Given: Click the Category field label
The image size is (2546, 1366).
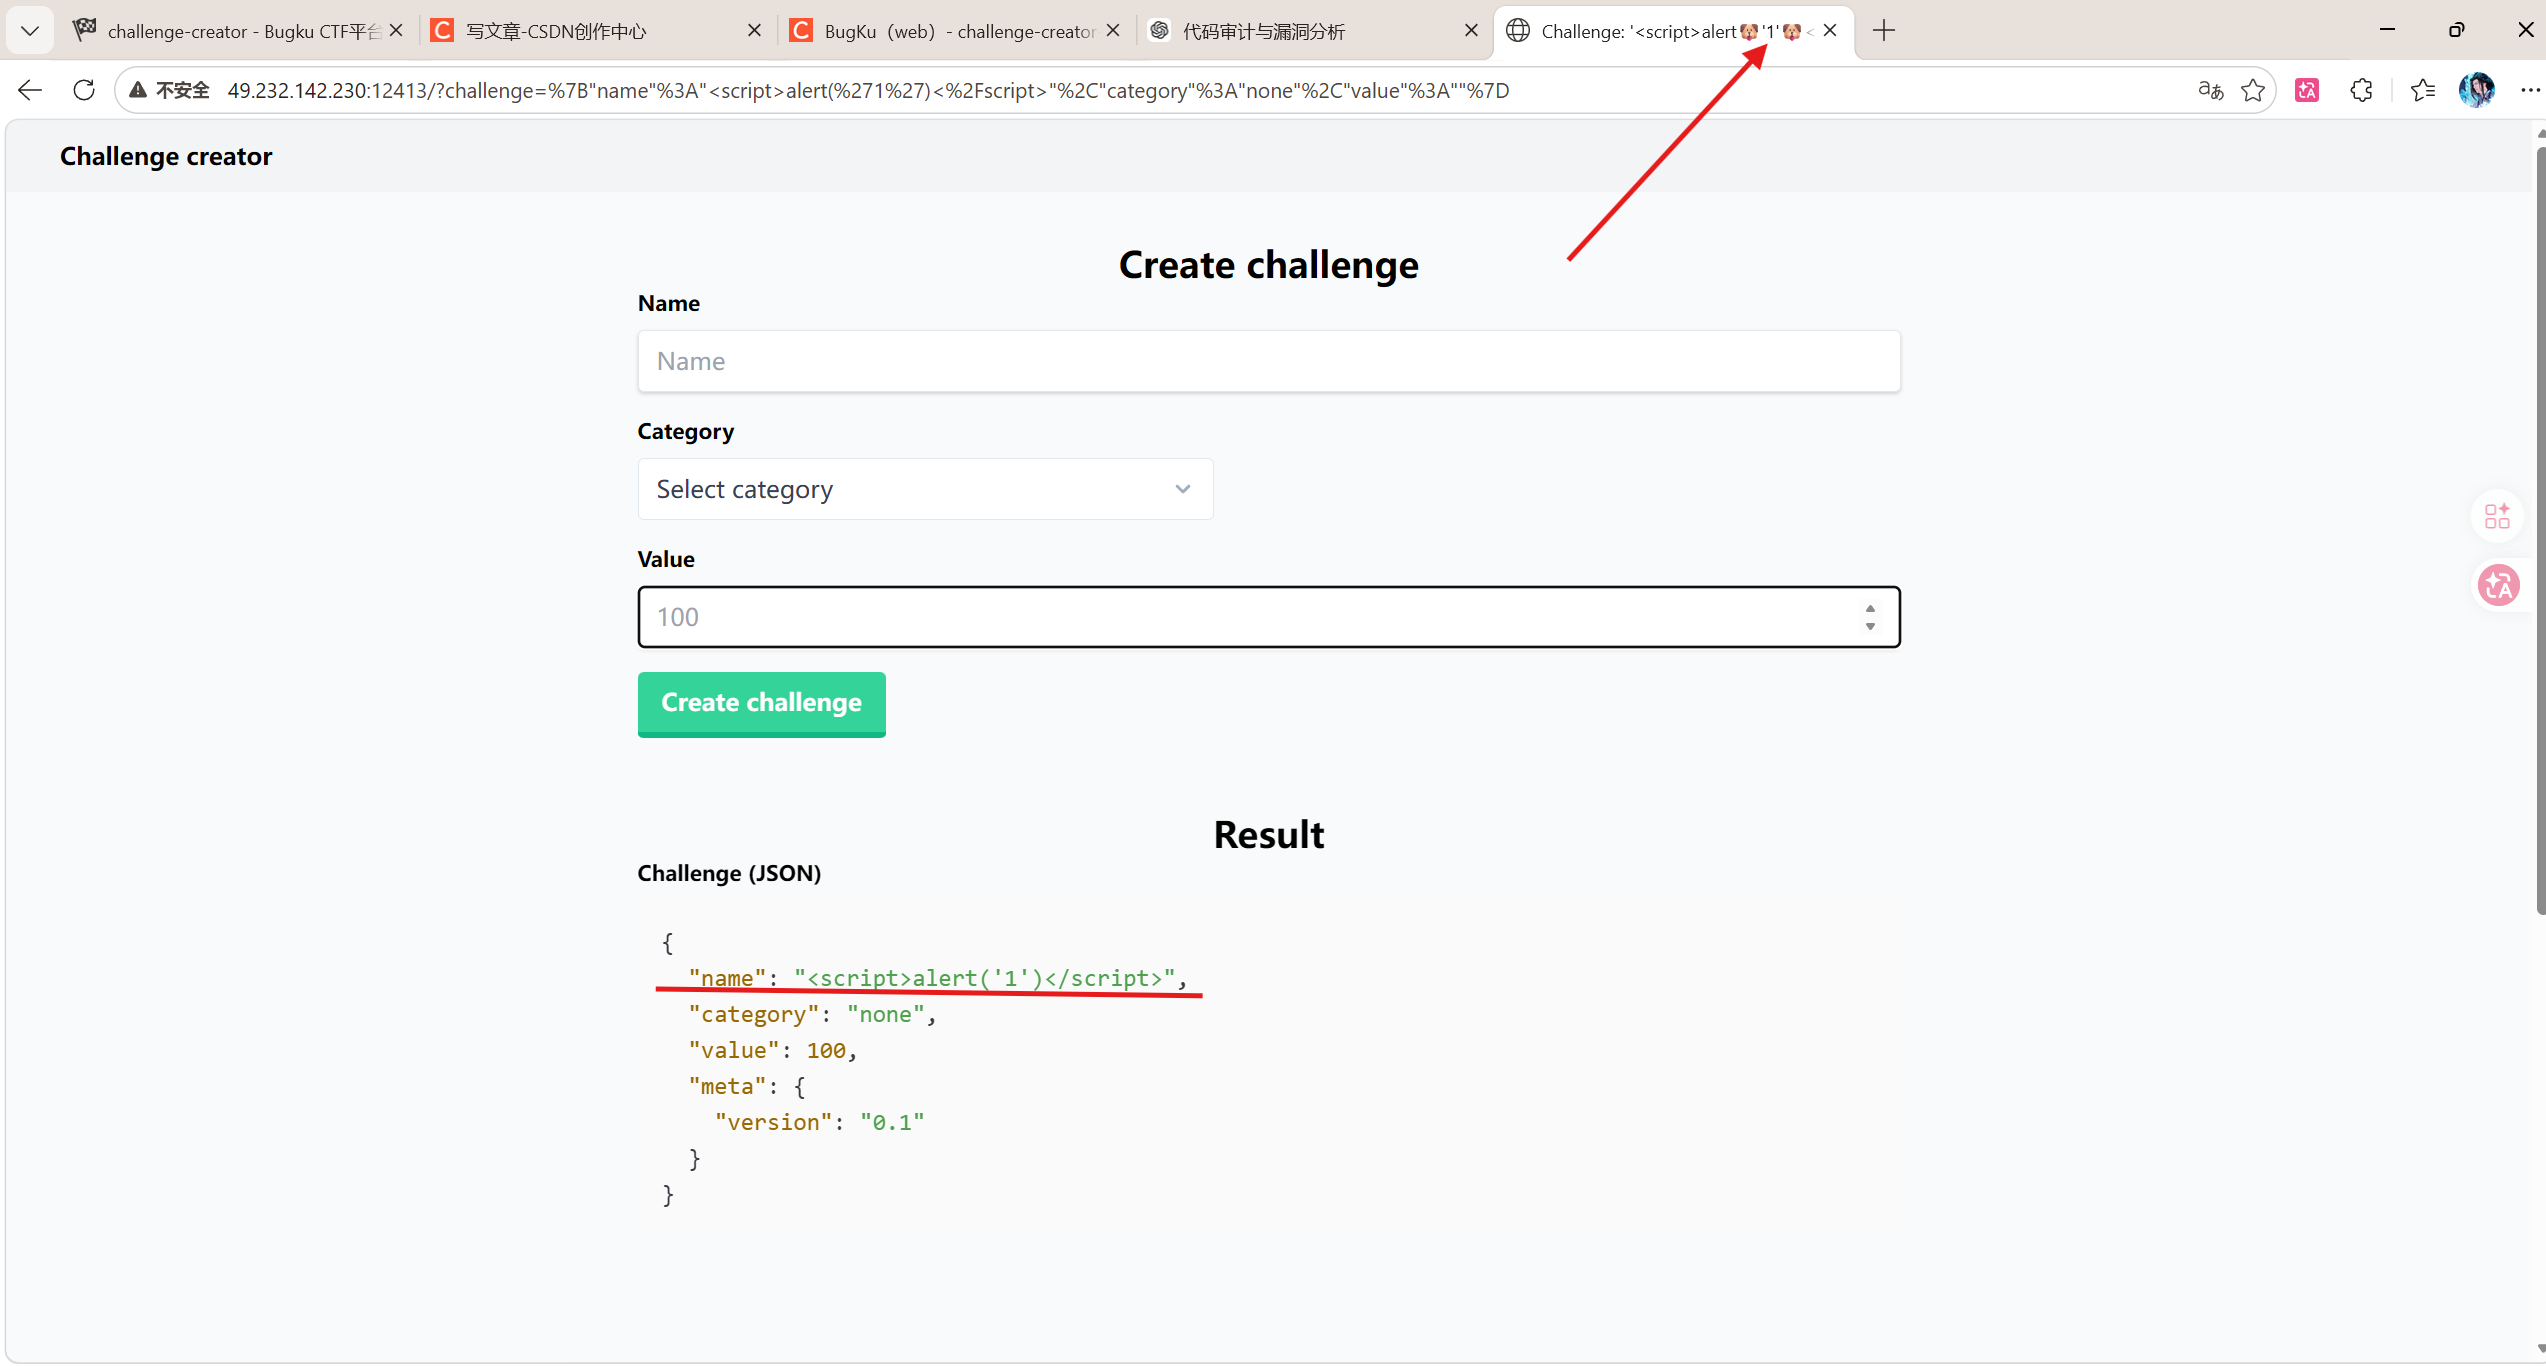Looking at the screenshot, I should coord(686,431).
